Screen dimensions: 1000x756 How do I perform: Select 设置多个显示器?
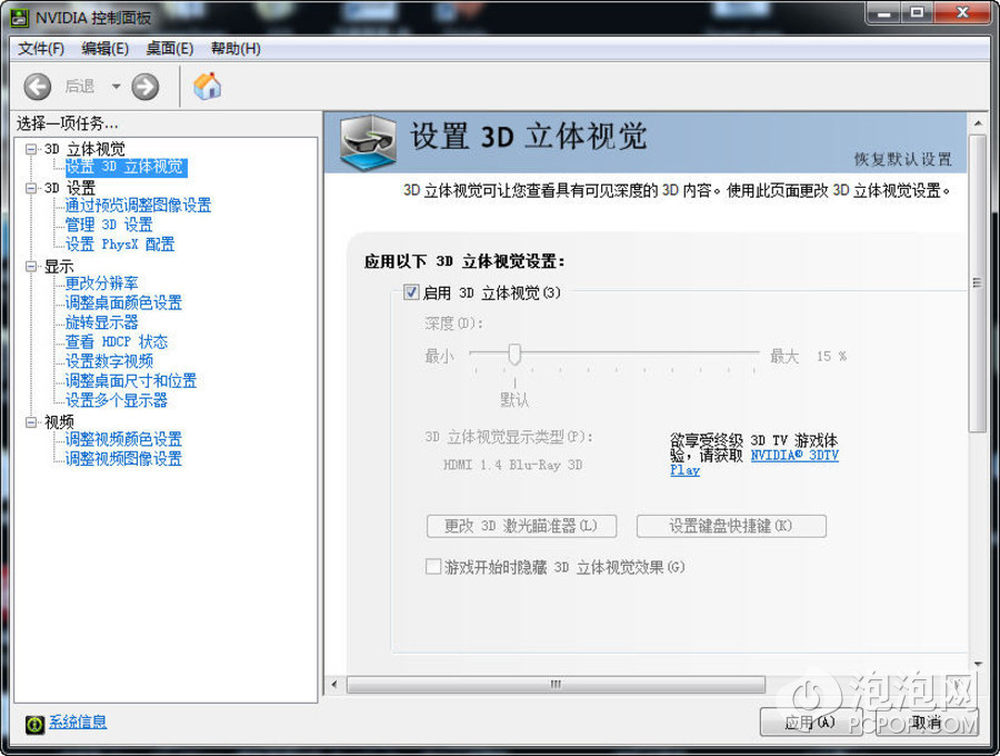pos(116,401)
